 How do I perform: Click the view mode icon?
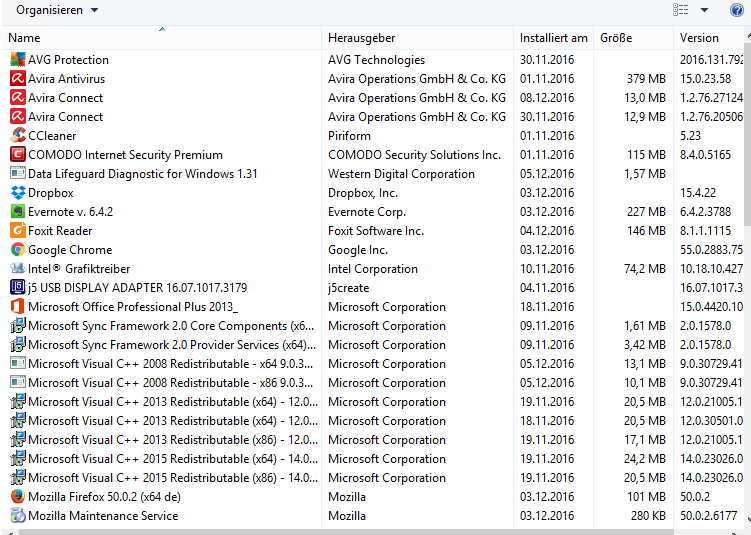[x=681, y=10]
